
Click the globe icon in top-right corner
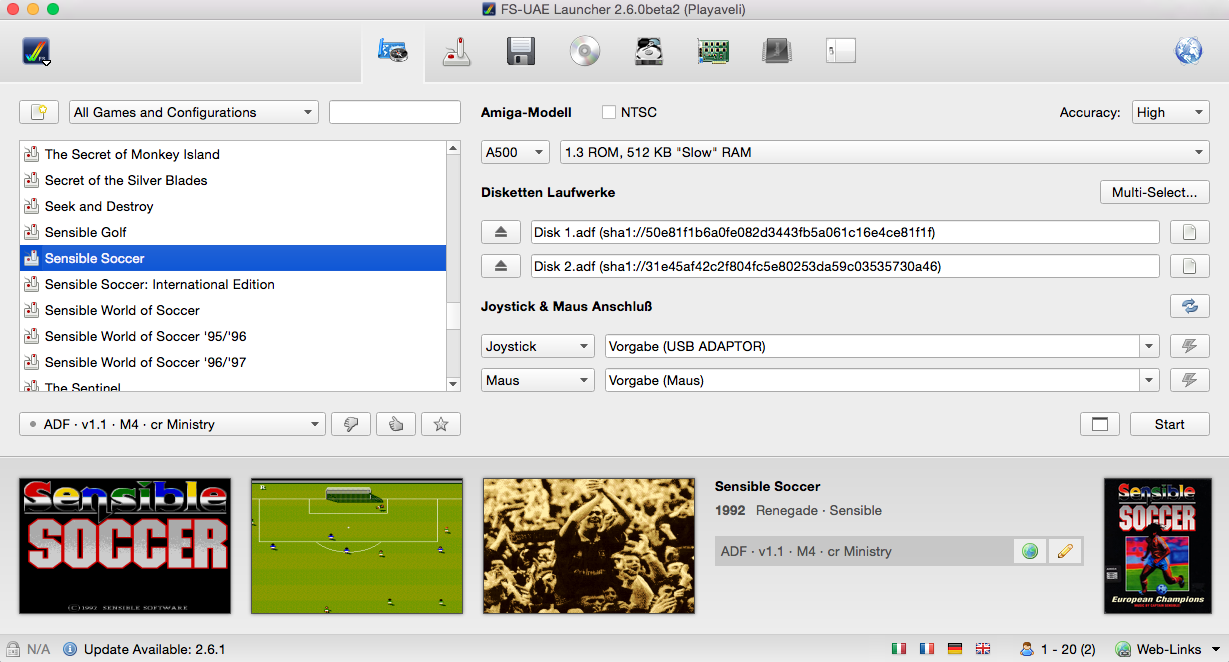[1188, 51]
